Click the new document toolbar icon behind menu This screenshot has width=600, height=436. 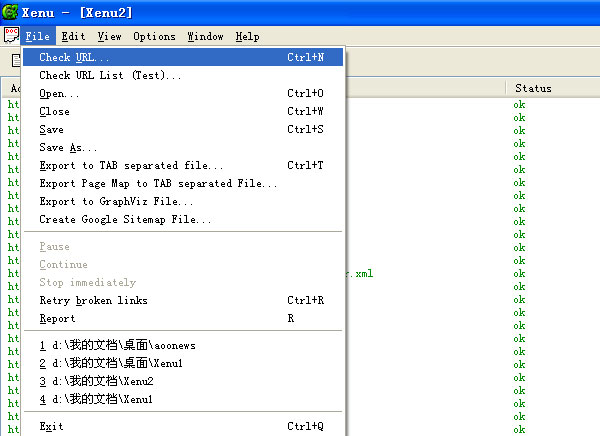[x=16, y=60]
